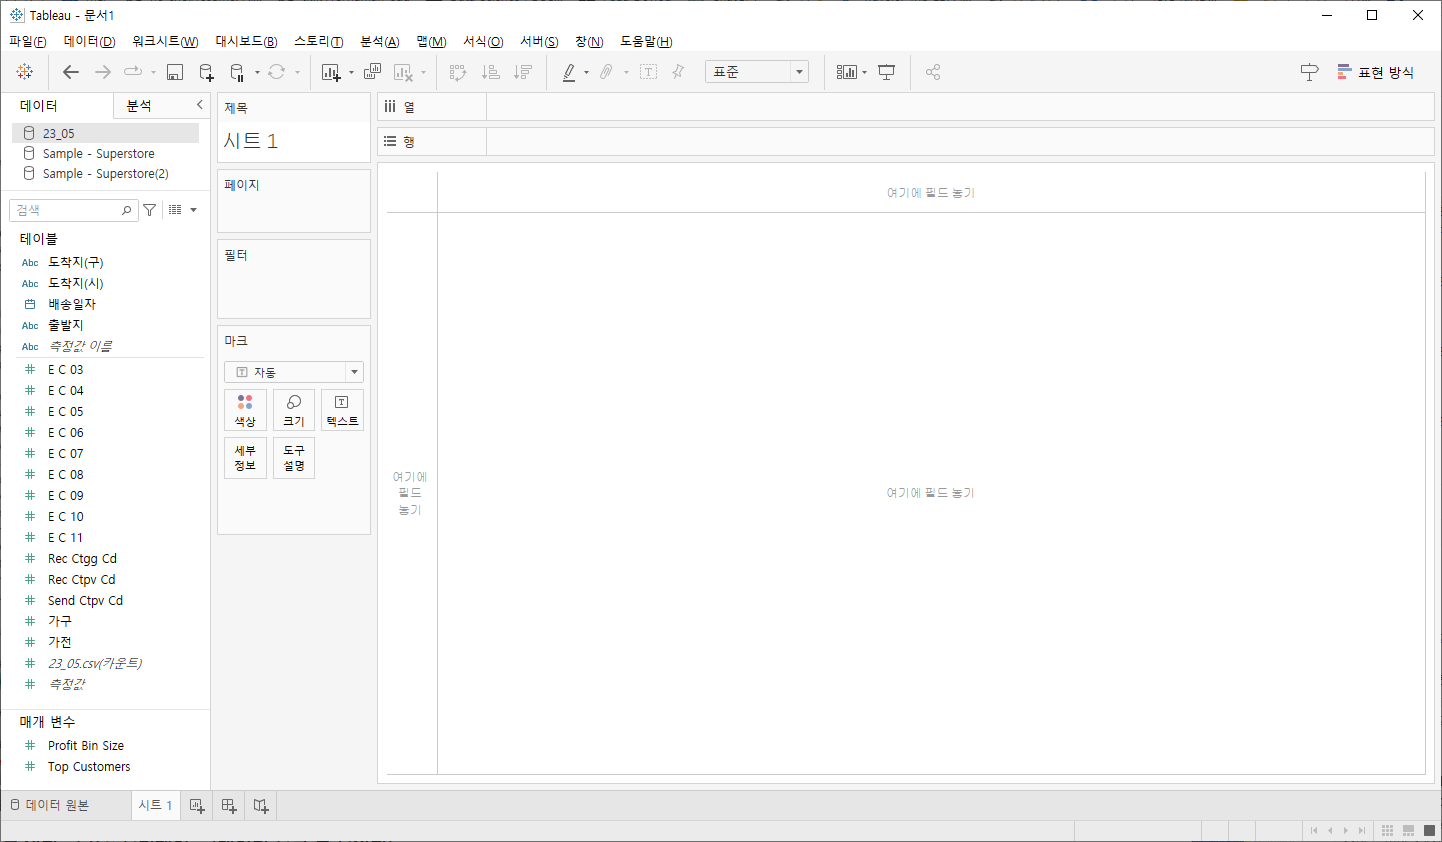Click the highlight pen icon
The height and width of the screenshot is (842, 1442).
[x=569, y=72]
